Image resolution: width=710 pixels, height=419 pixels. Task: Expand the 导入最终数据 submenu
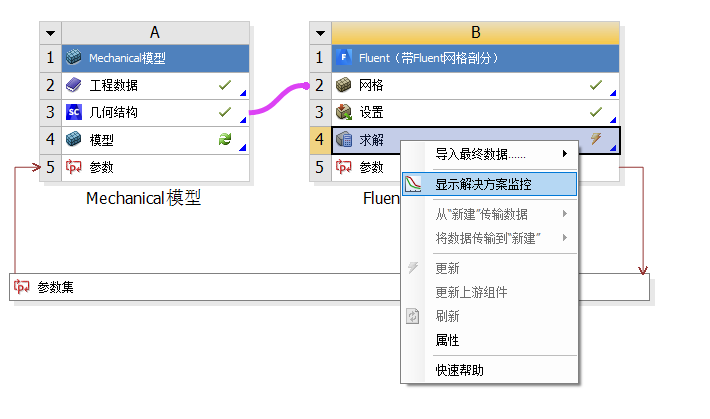click(565, 154)
